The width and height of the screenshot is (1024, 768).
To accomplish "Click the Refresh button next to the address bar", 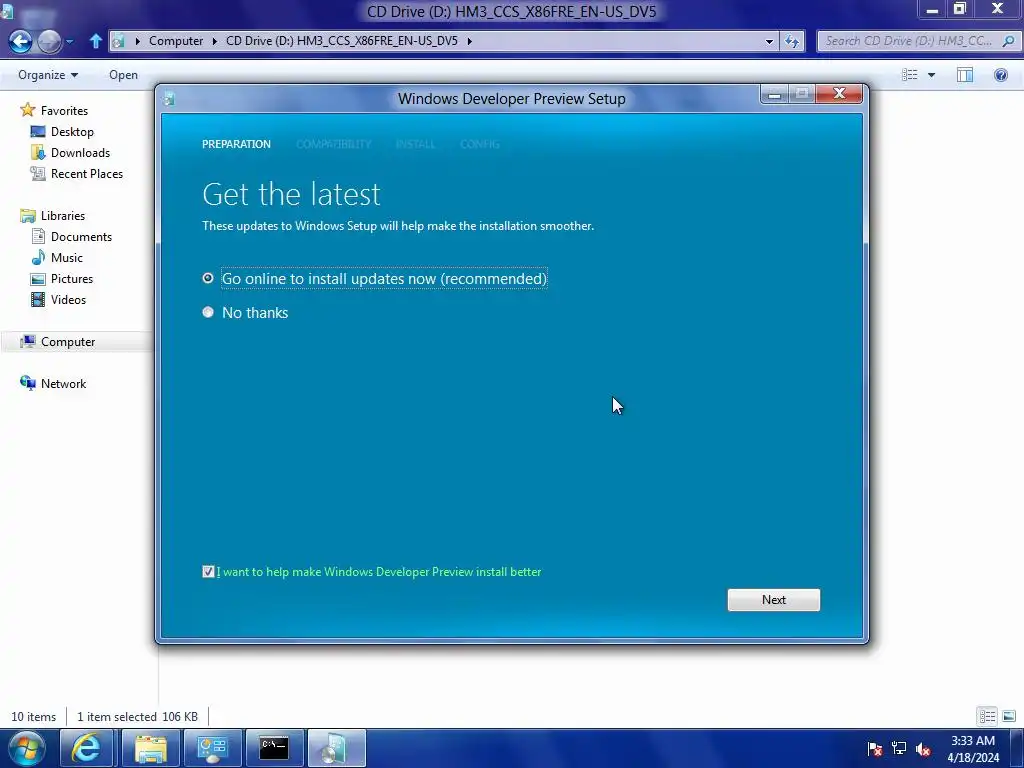I will pos(792,41).
